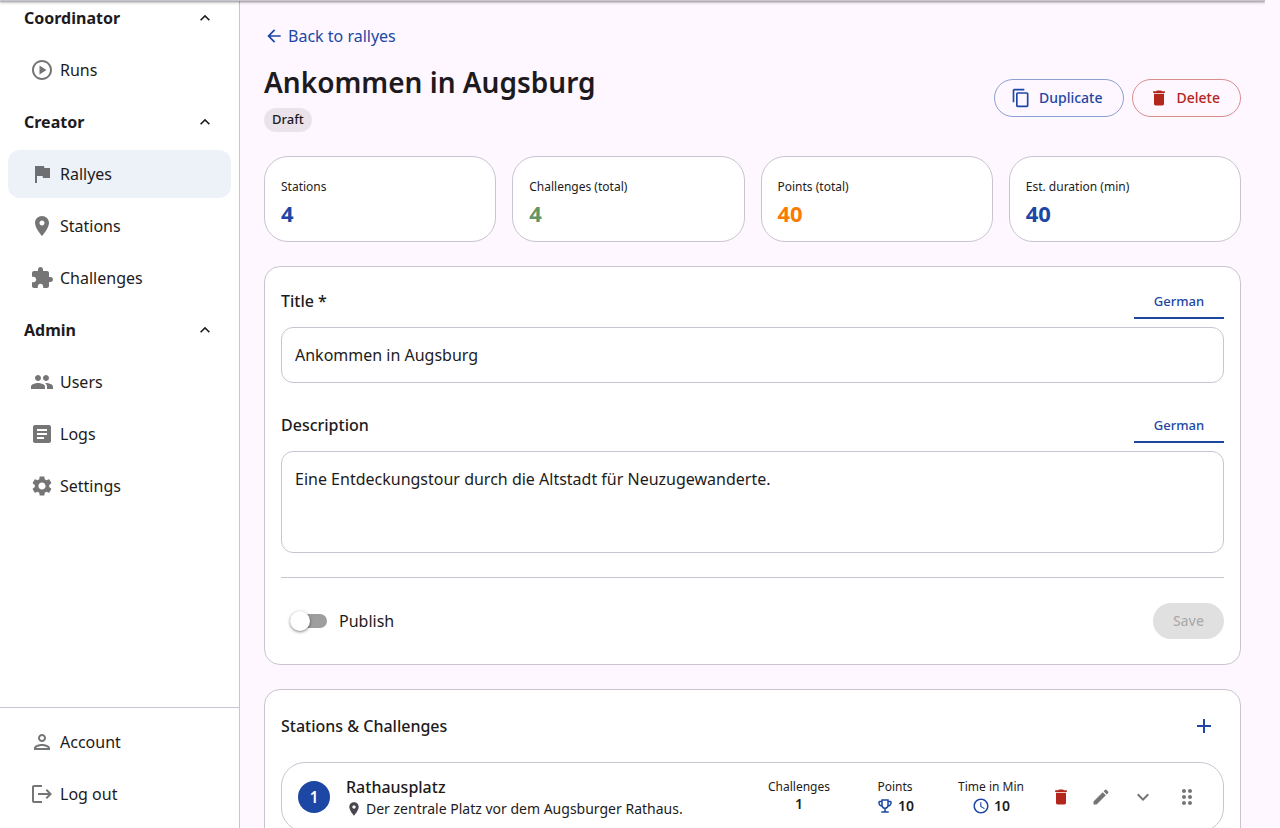This screenshot has height=828, width=1280.
Task: Switch Description language tab to German
Action: [x=1178, y=425]
